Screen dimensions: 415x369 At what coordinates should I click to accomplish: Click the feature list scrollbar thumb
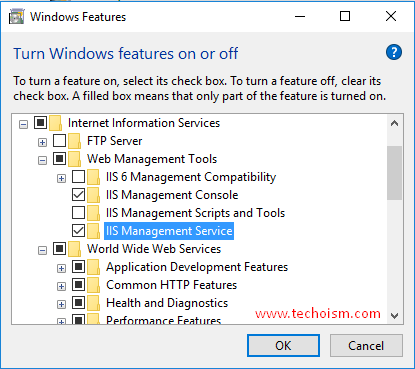tap(395, 173)
